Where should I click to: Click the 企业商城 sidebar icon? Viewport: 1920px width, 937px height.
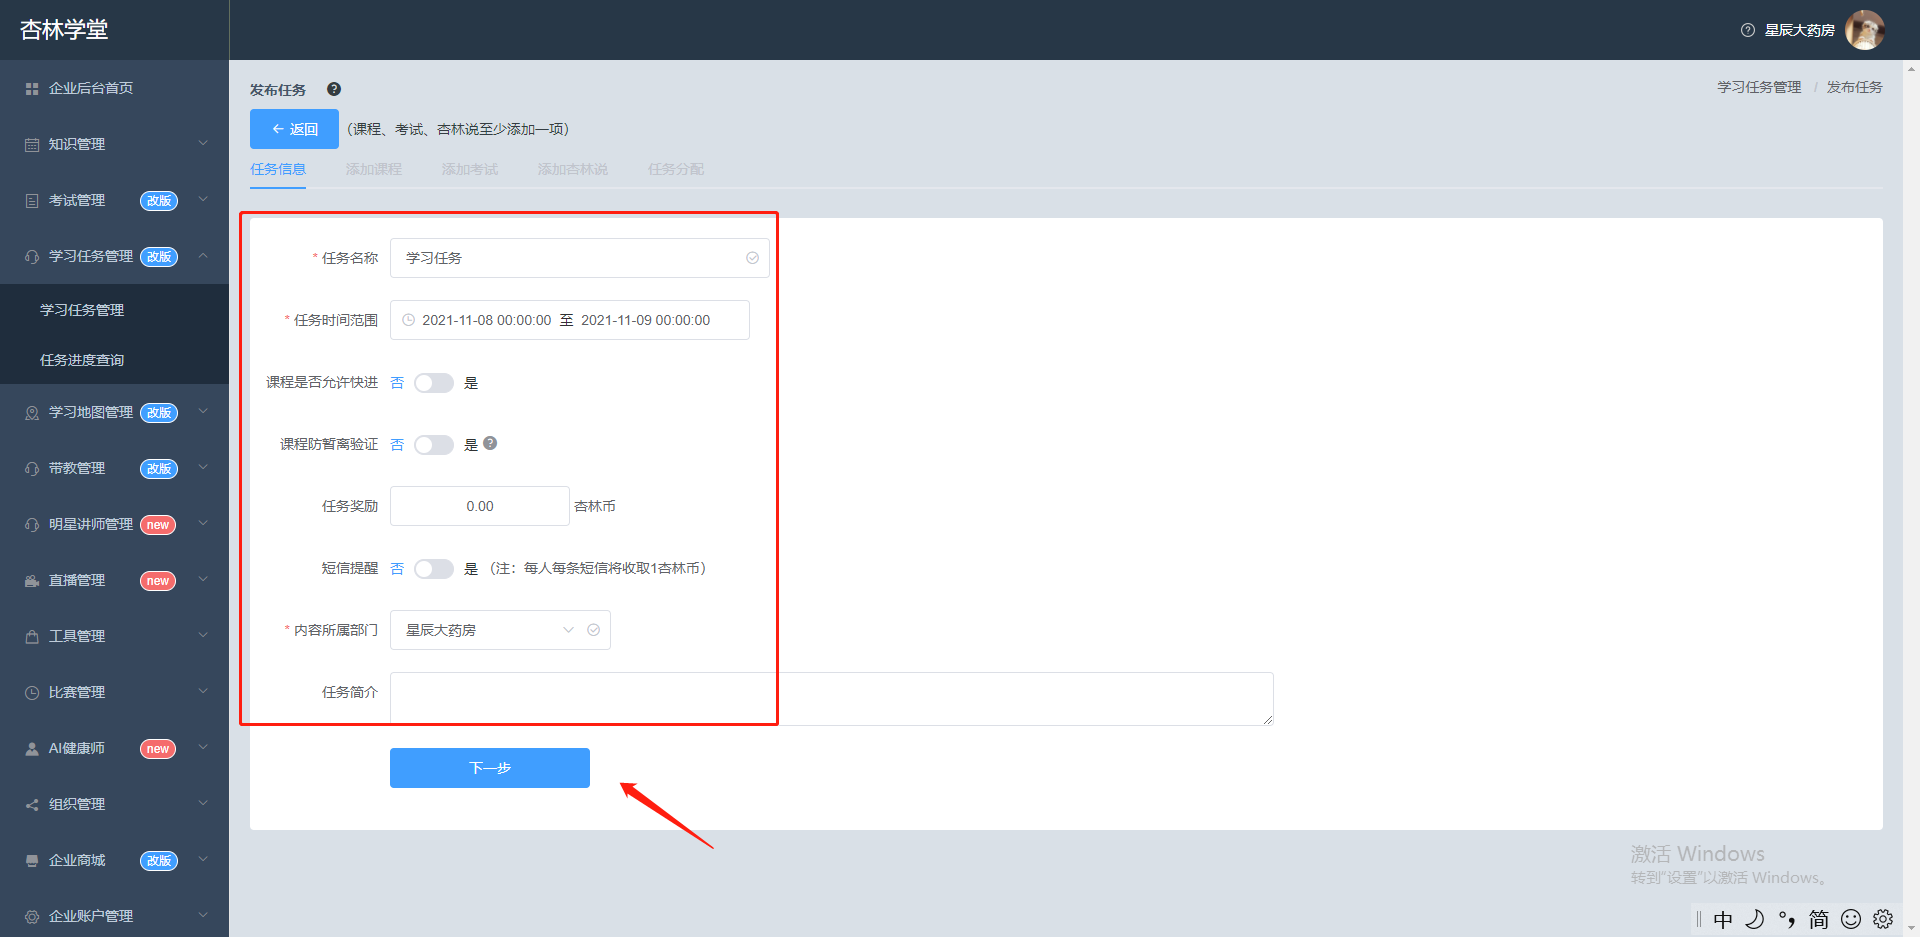coord(32,861)
